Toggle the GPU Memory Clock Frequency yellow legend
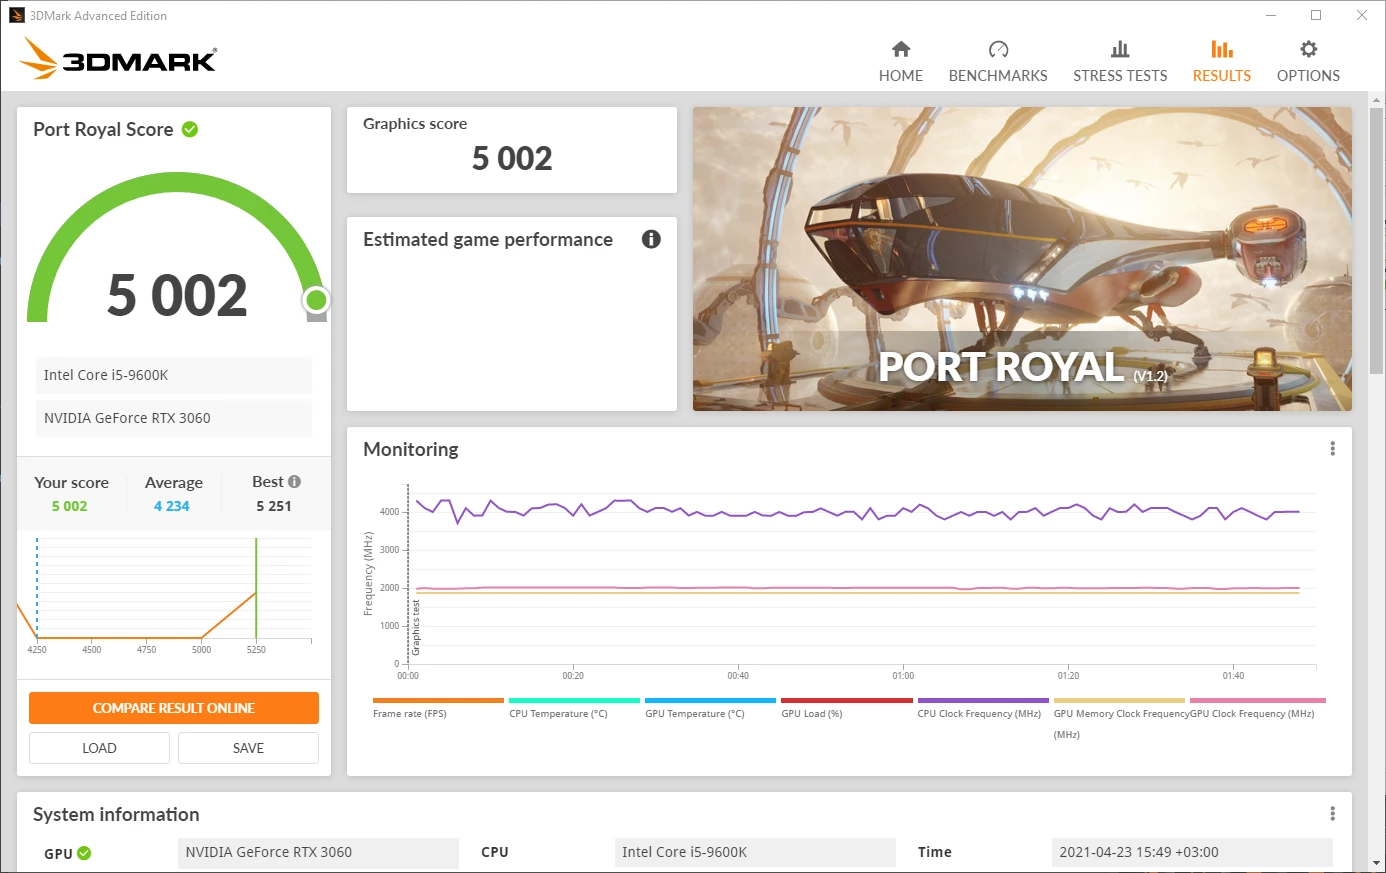Image resolution: width=1386 pixels, height=873 pixels. [x=1119, y=718]
